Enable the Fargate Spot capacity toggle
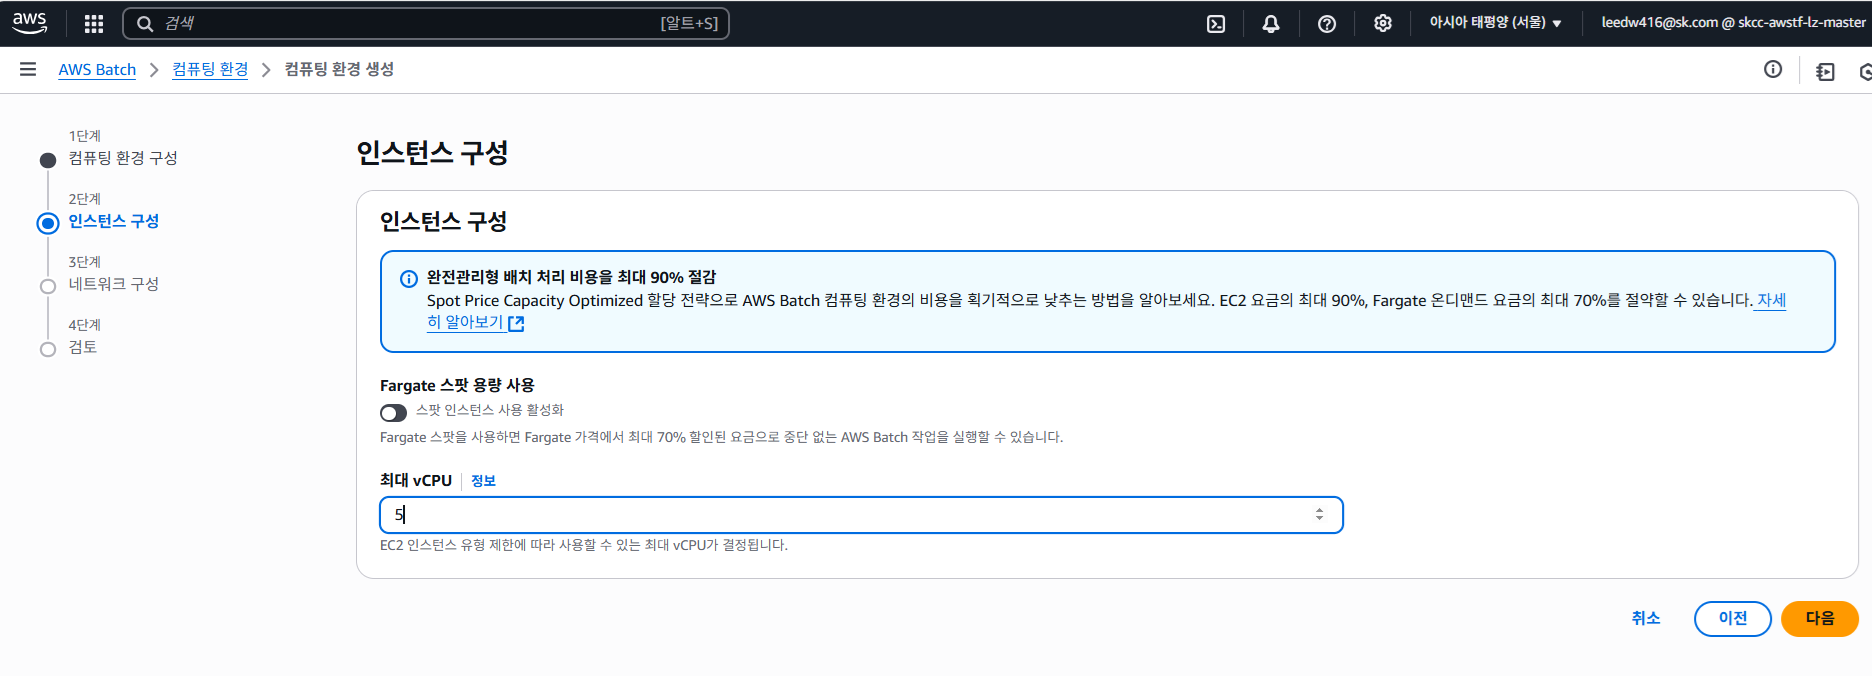This screenshot has height=676, width=1872. 393,413
